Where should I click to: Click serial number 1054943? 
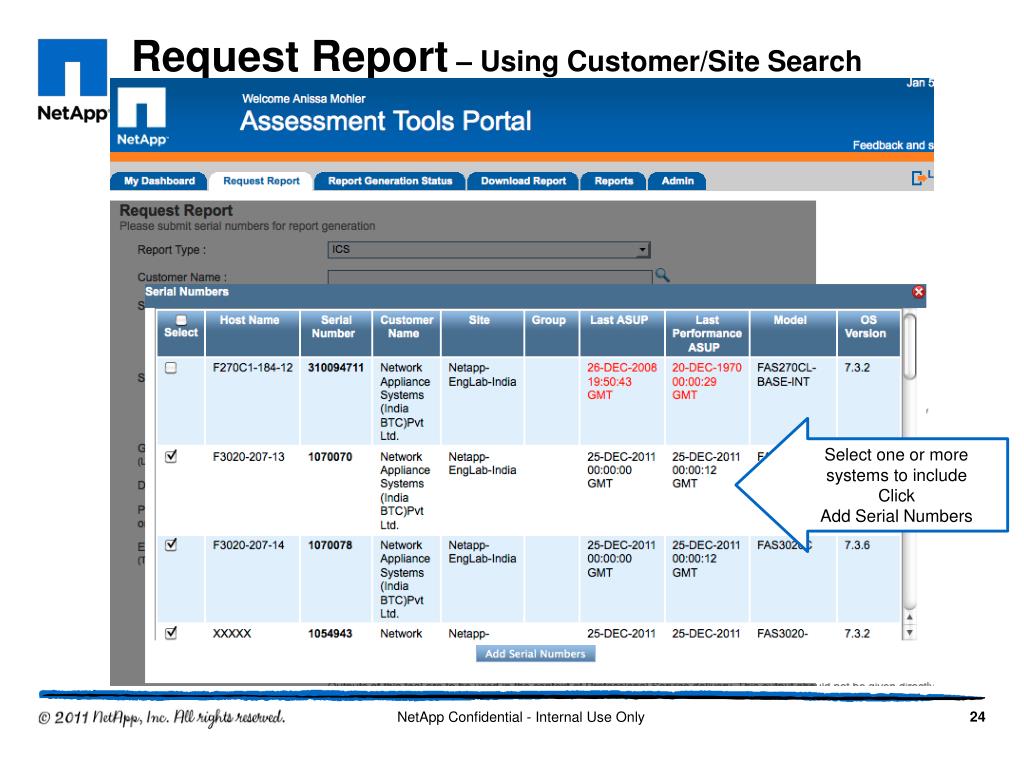point(330,633)
